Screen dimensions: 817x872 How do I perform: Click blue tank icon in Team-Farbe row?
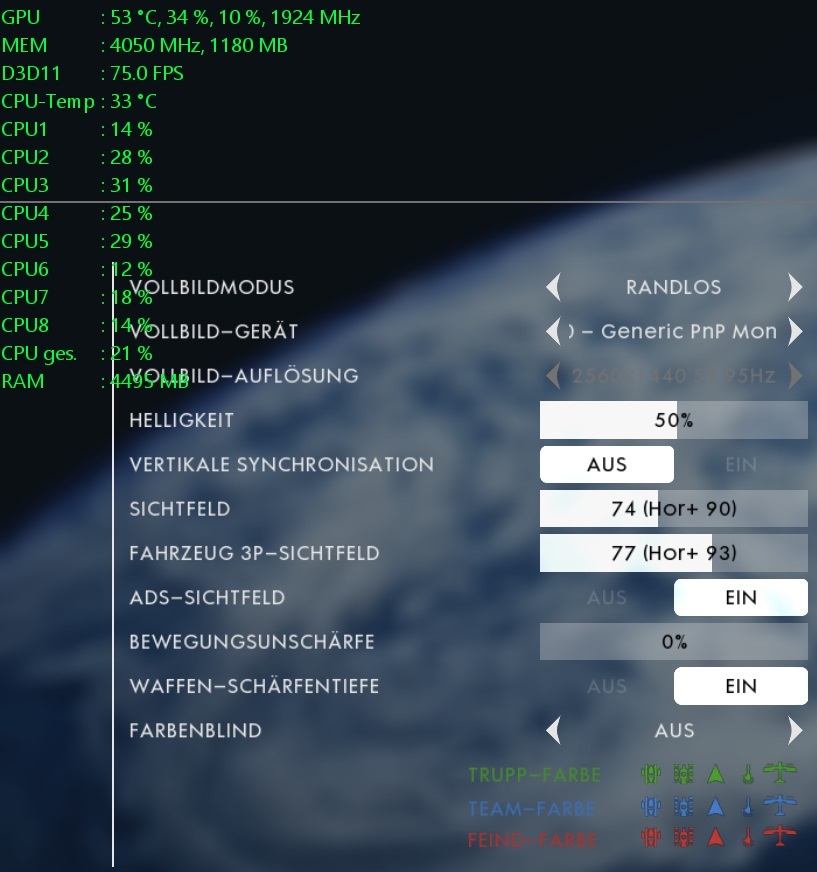[651, 806]
